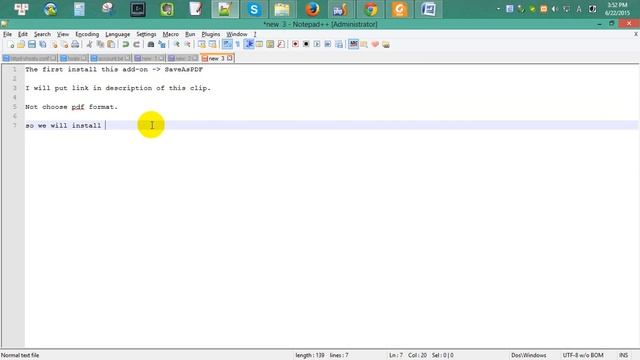Open the Function List toolbar icon
The width and height of the screenshot is (640, 360).
(x=281, y=44)
